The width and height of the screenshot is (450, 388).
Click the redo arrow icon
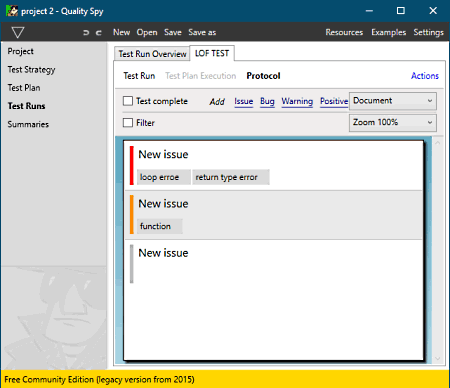[x=98, y=33]
